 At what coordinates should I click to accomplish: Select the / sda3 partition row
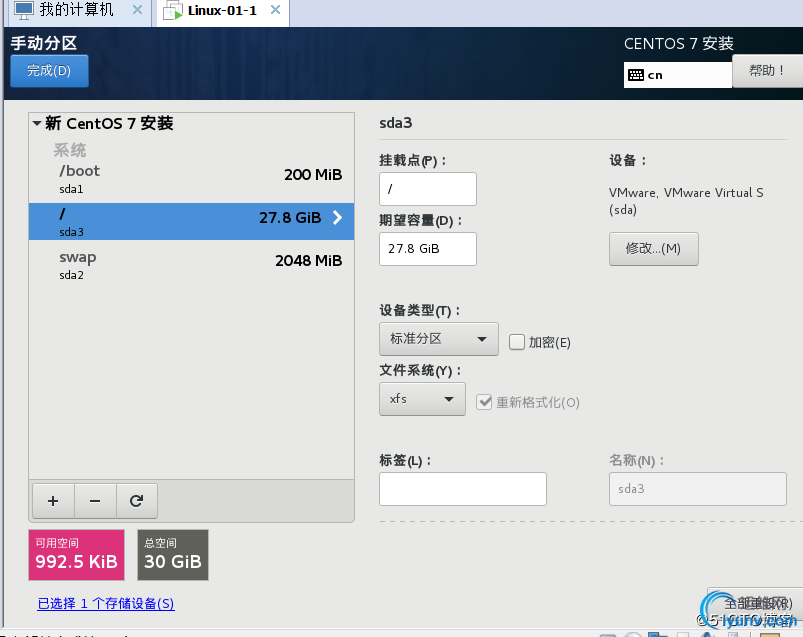(192, 222)
